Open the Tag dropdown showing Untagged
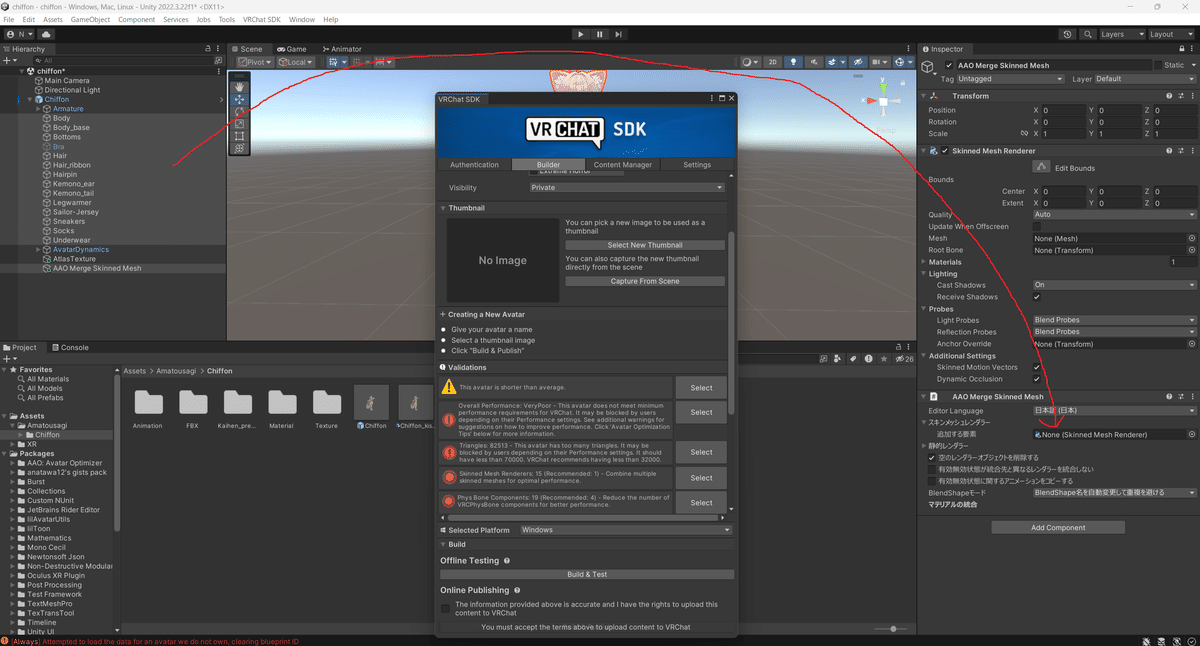This screenshot has width=1200, height=646. [1011, 79]
